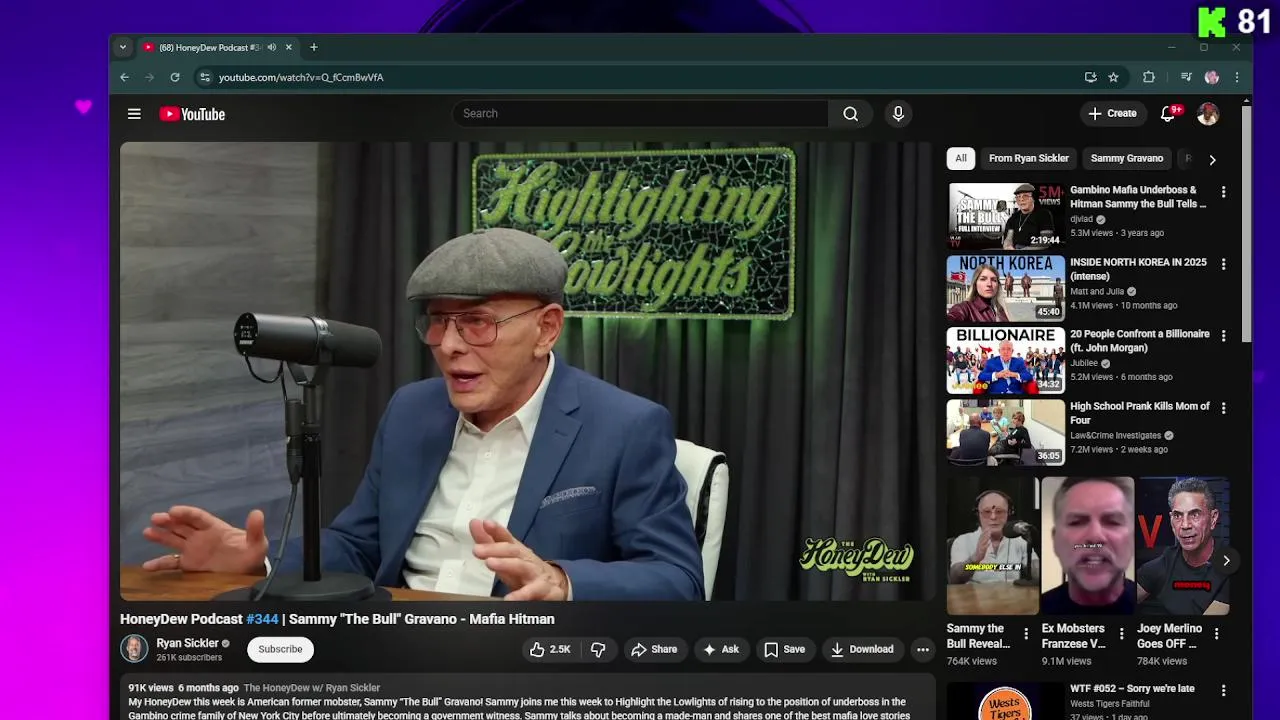Viewport: 1280px width, 720px height.
Task: Select the All filter chip
Action: click(x=961, y=158)
